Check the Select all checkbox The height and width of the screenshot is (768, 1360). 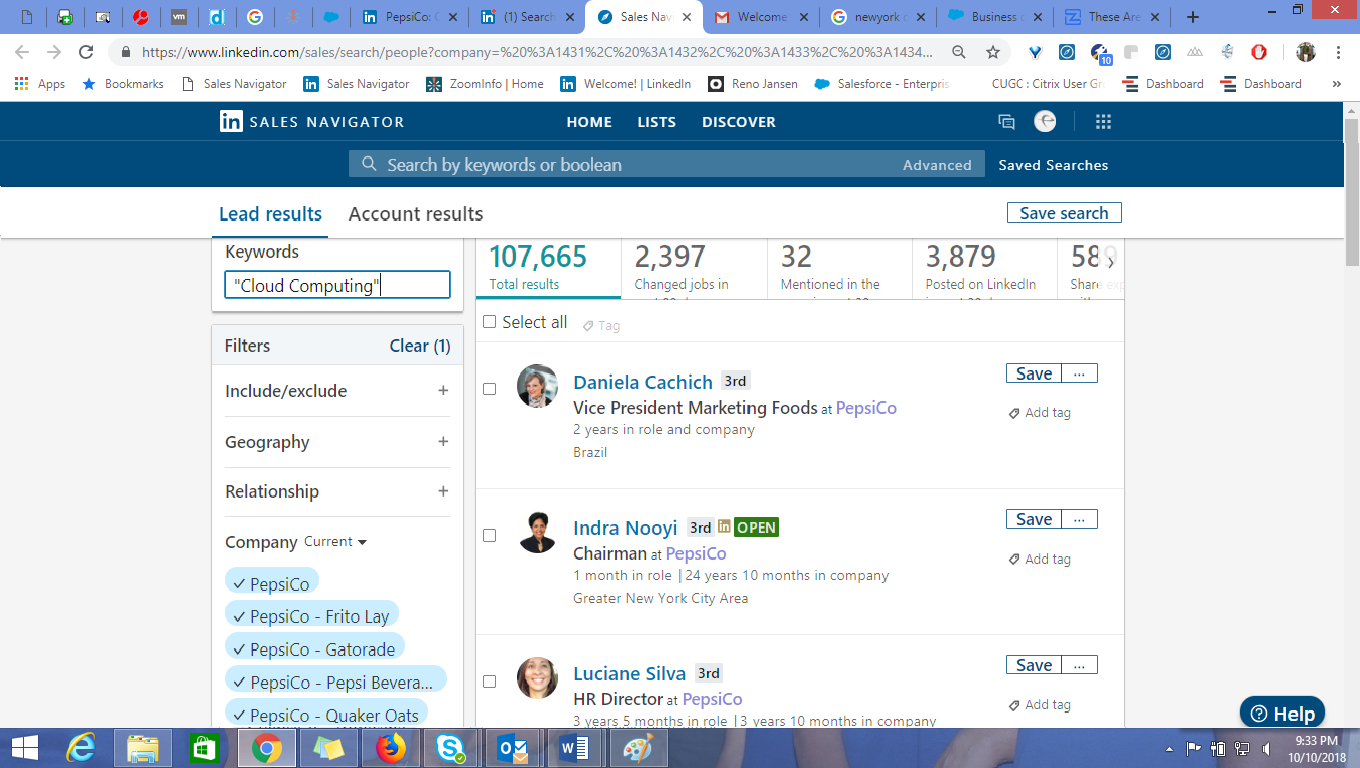tap(490, 322)
